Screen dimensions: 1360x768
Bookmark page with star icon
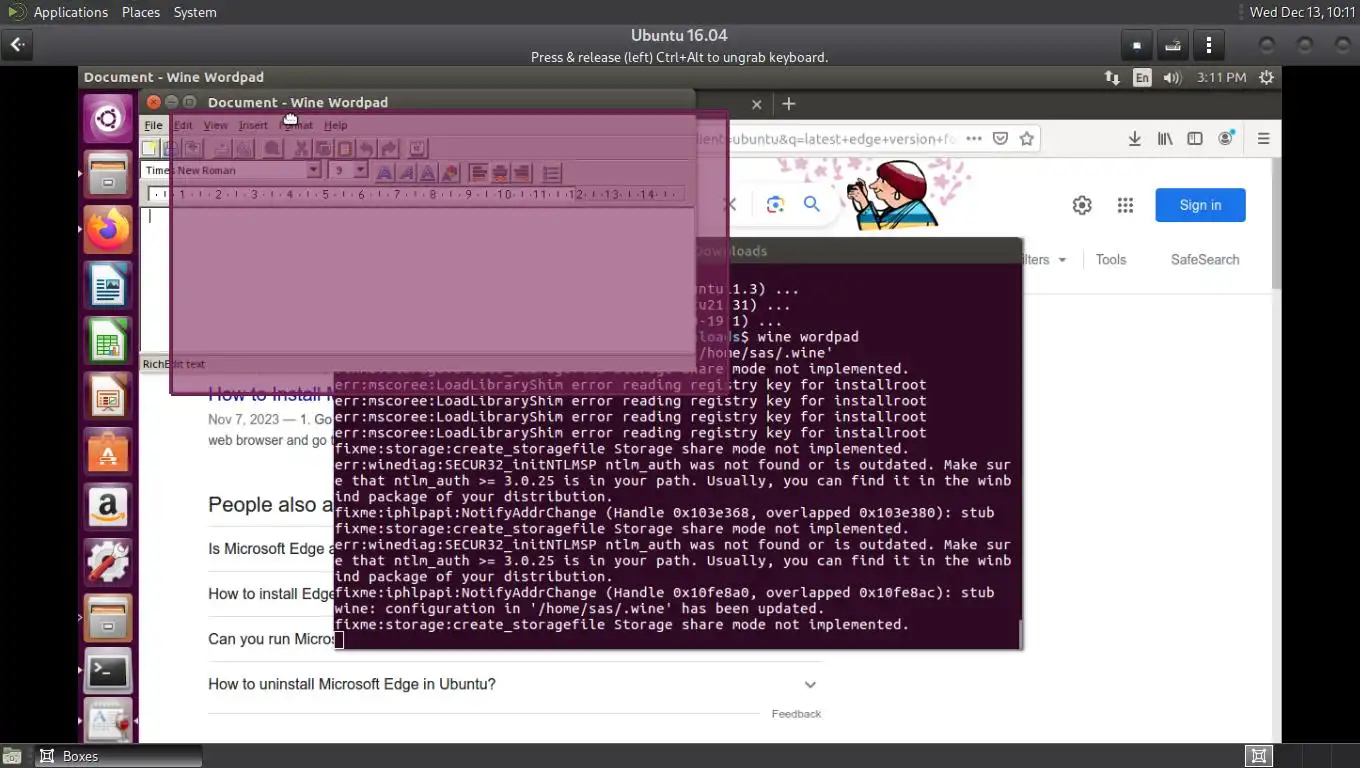click(x=1026, y=139)
